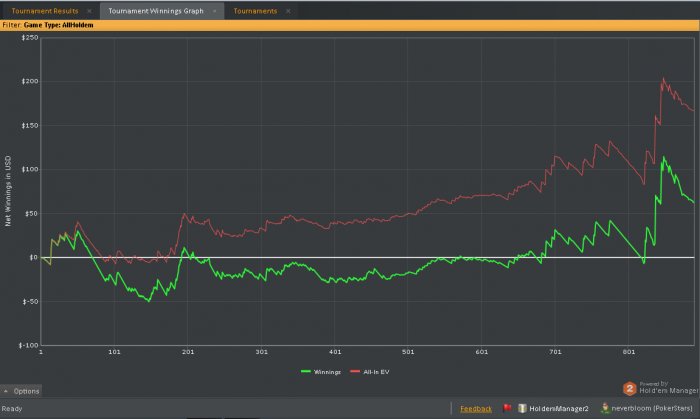Click the red flag icon next to Feedback
The height and width of the screenshot is (419, 700).
[x=507, y=408]
